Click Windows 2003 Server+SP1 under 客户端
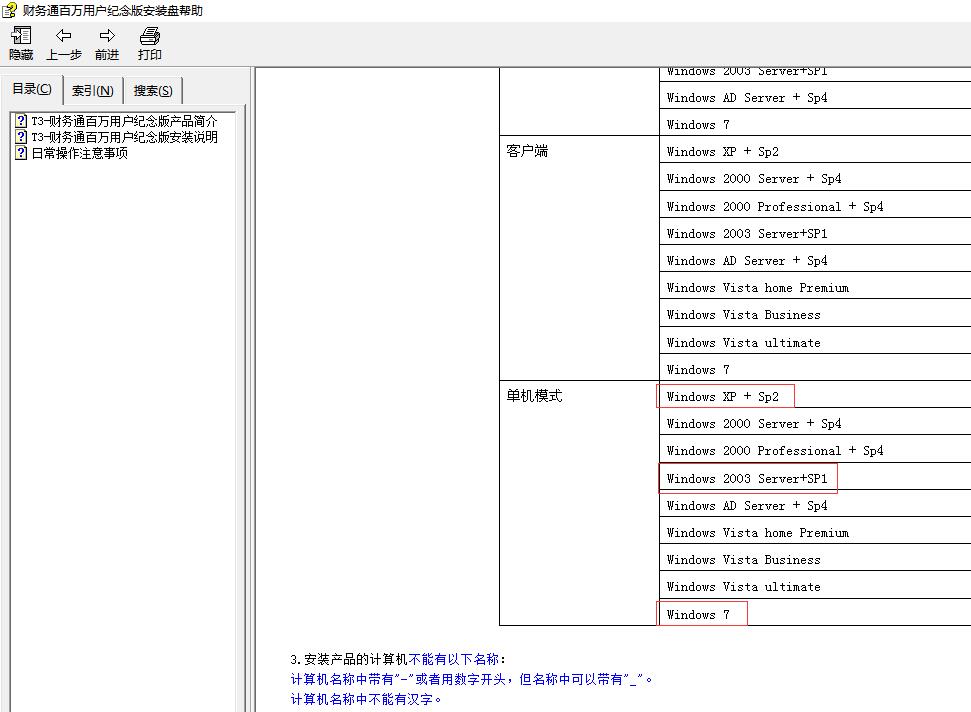The width and height of the screenshot is (971, 712). (747, 233)
